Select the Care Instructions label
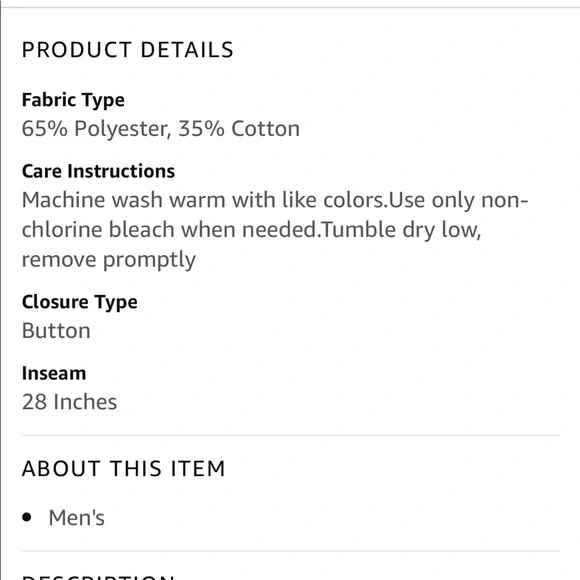The width and height of the screenshot is (580, 580). (98, 171)
